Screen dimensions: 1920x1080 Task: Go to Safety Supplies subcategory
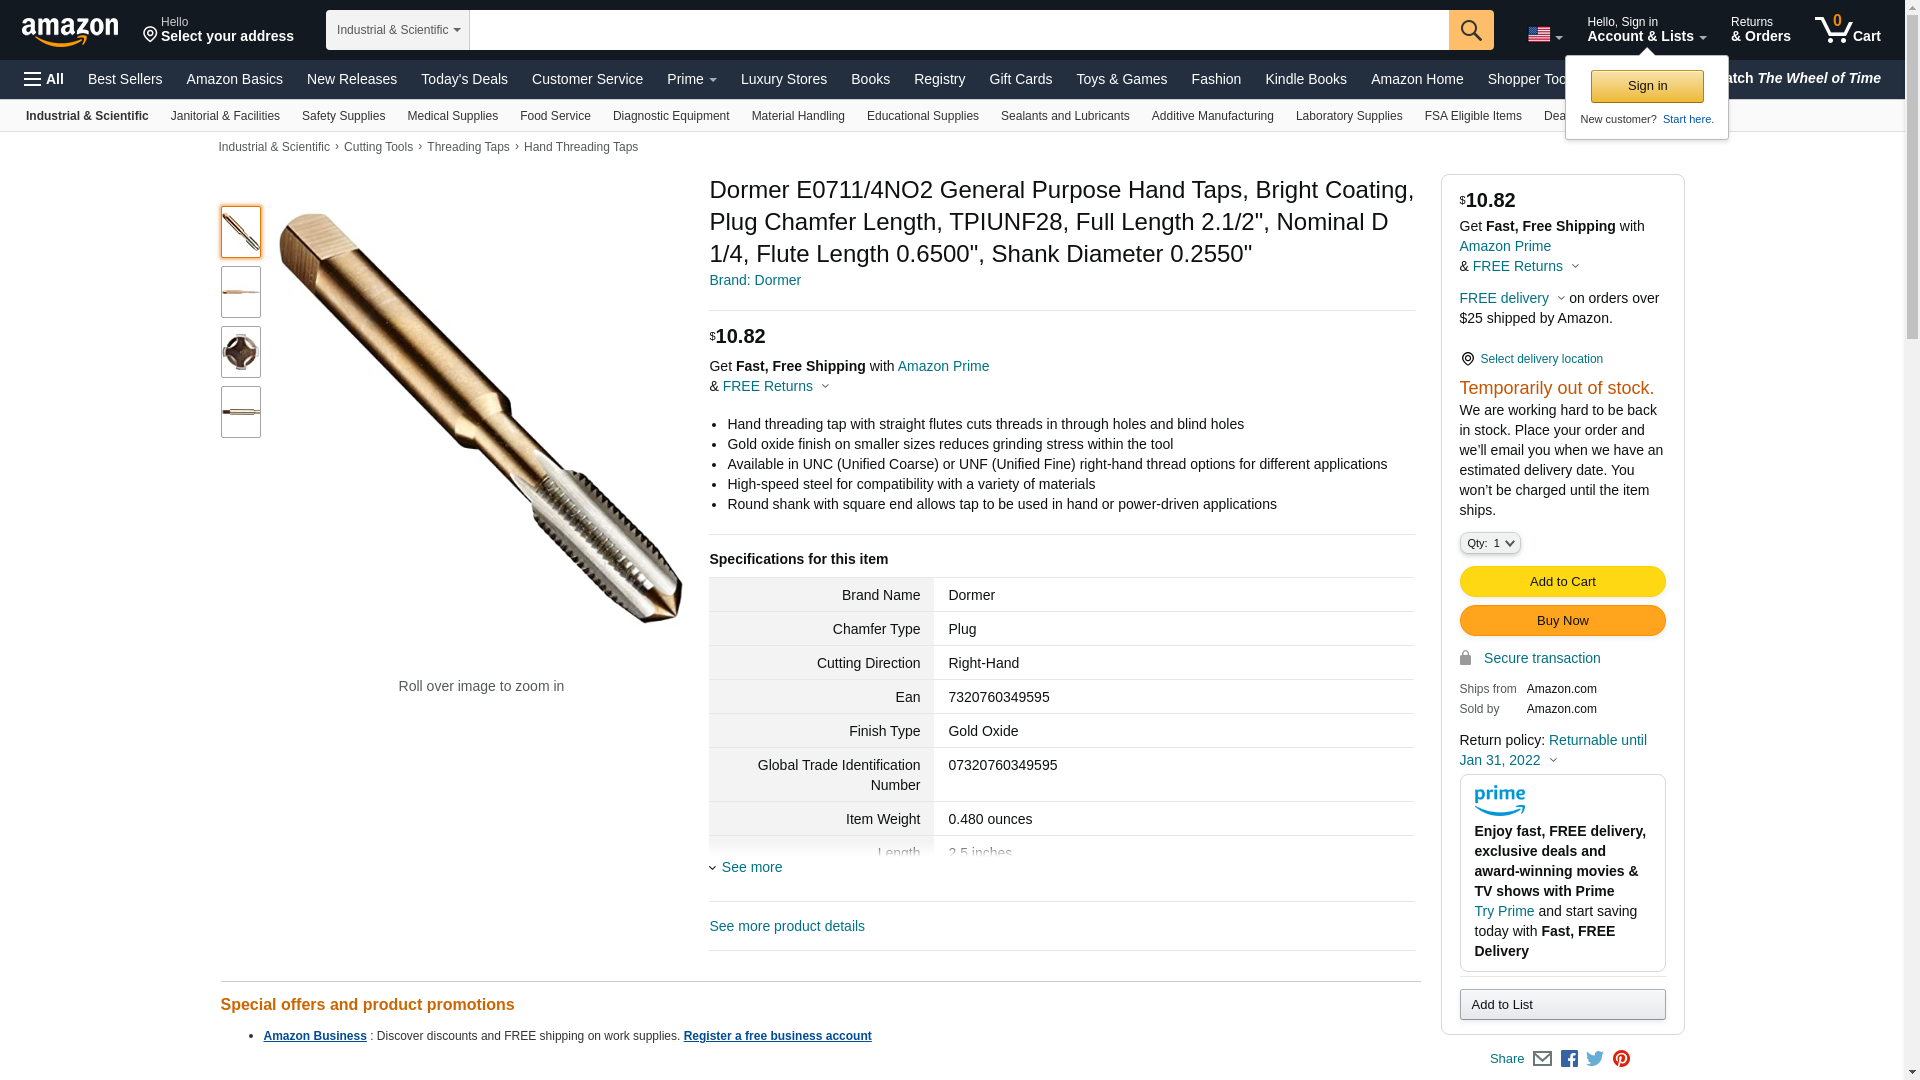click(343, 116)
